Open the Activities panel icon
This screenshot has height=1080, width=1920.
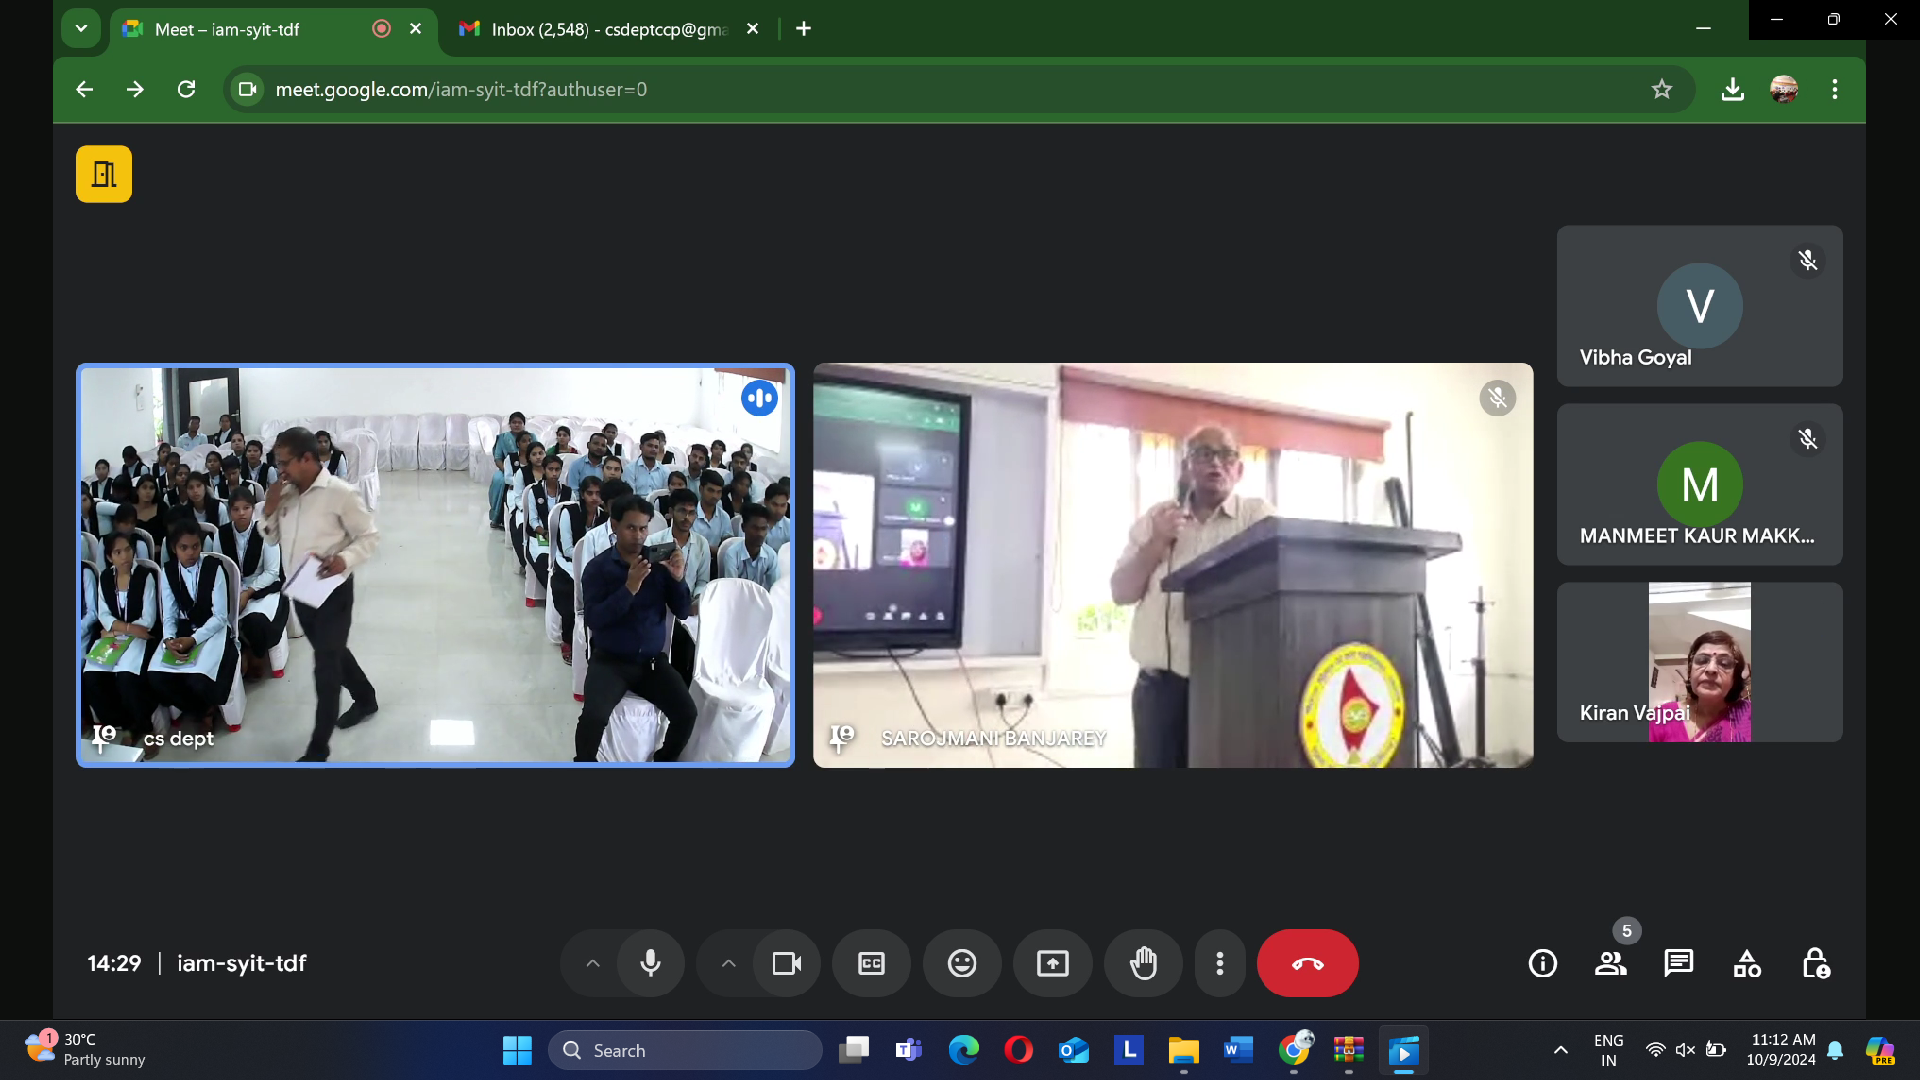click(x=1747, y=963)
